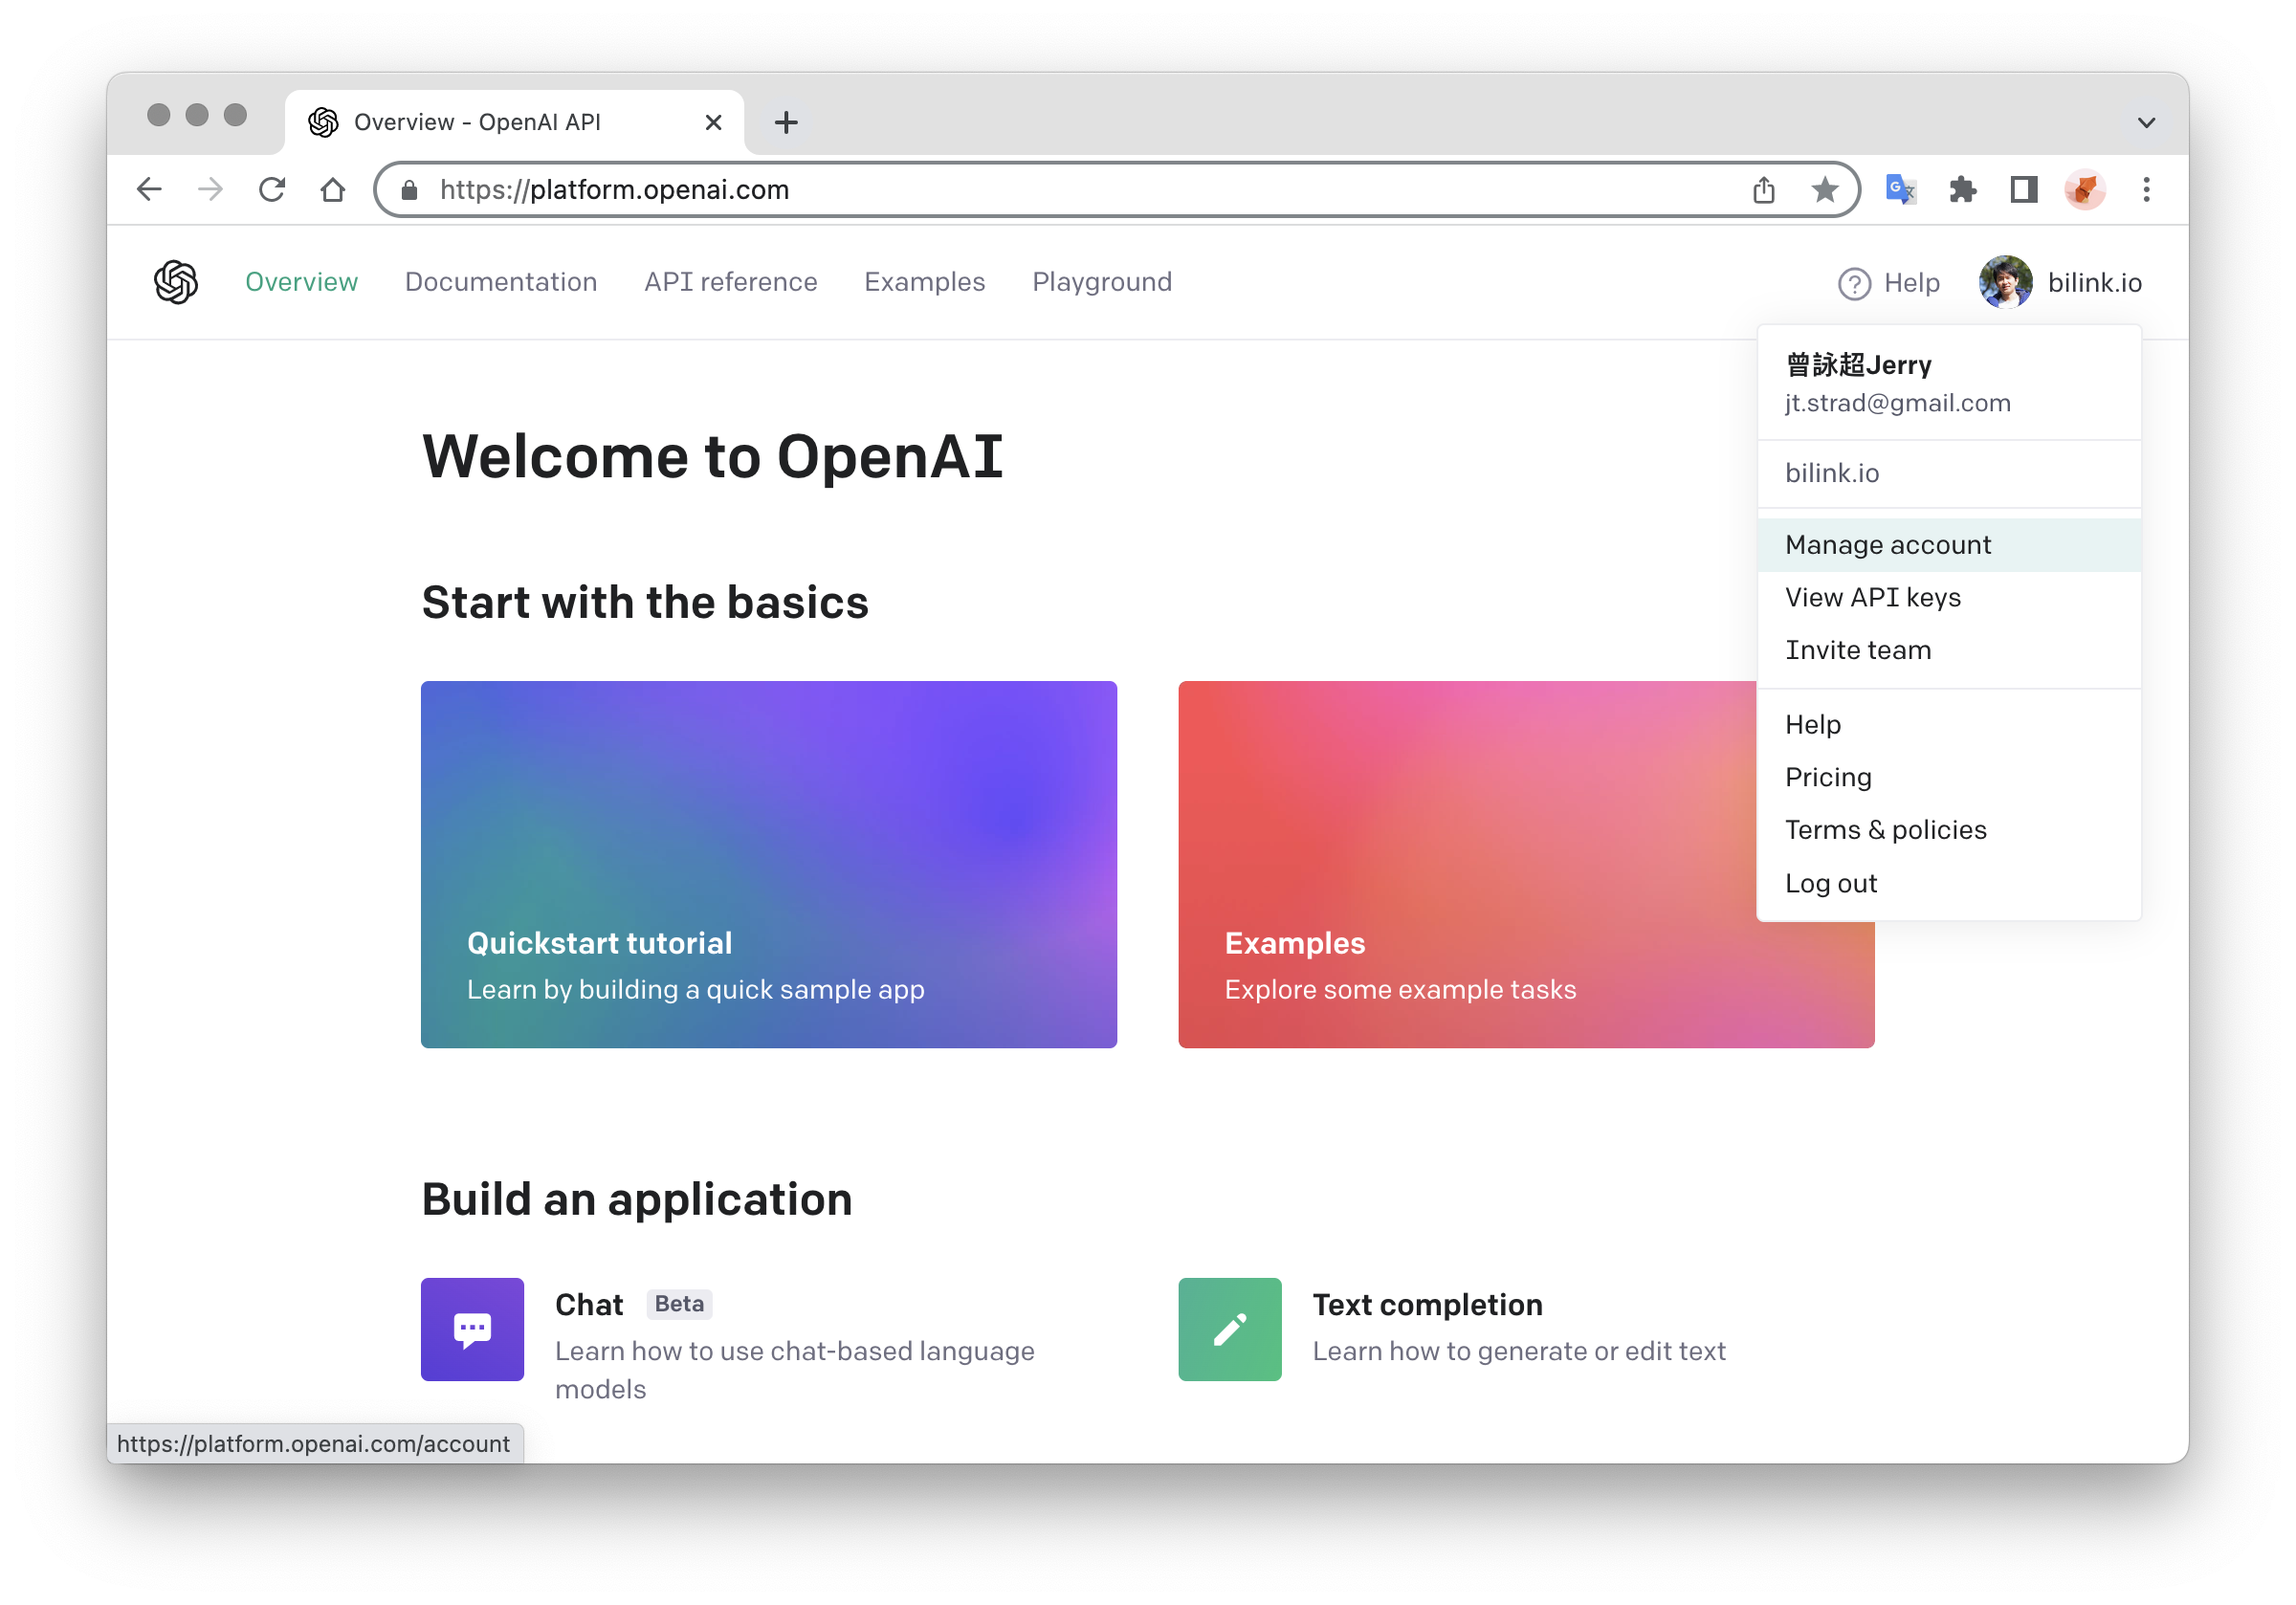
Task: Click the Google Translate extension icon
Action: coord(1900,189)
